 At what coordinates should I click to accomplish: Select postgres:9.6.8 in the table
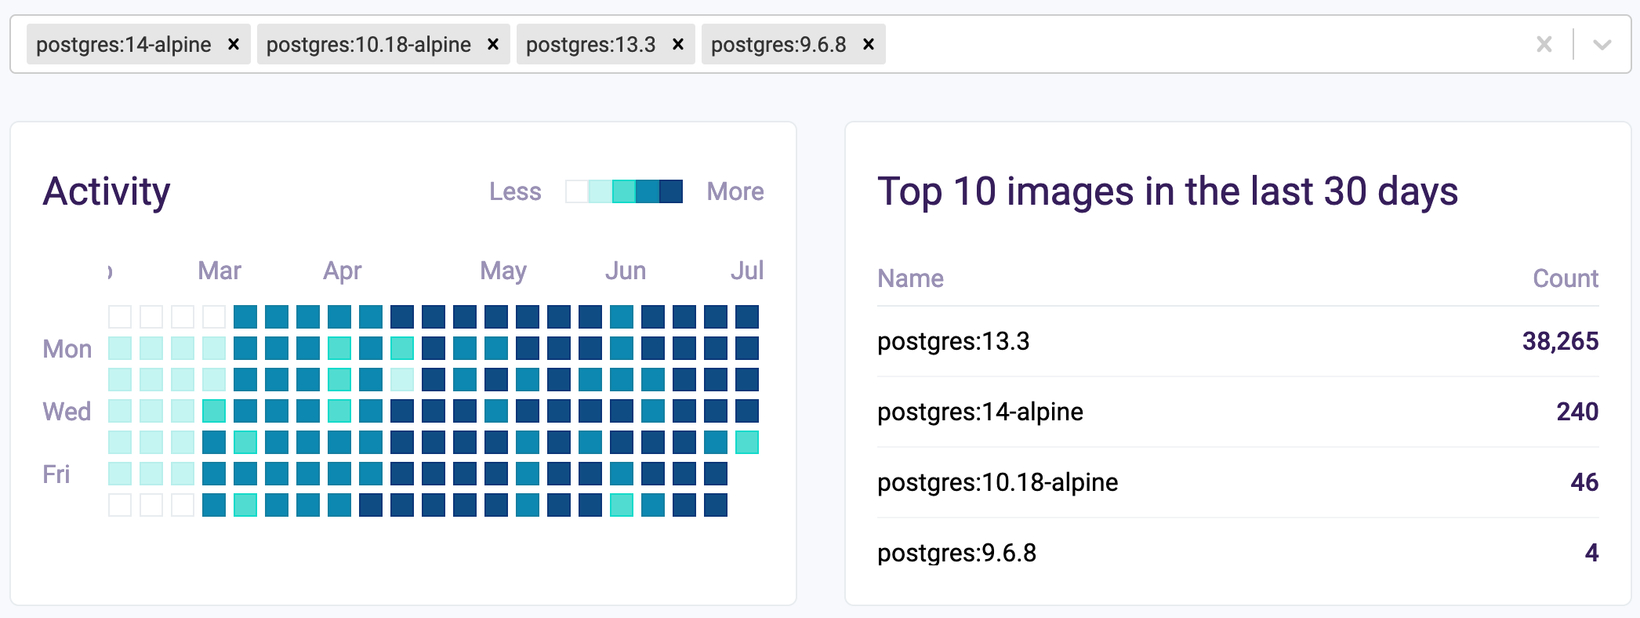pyautogui.click(x=956, y=553)
